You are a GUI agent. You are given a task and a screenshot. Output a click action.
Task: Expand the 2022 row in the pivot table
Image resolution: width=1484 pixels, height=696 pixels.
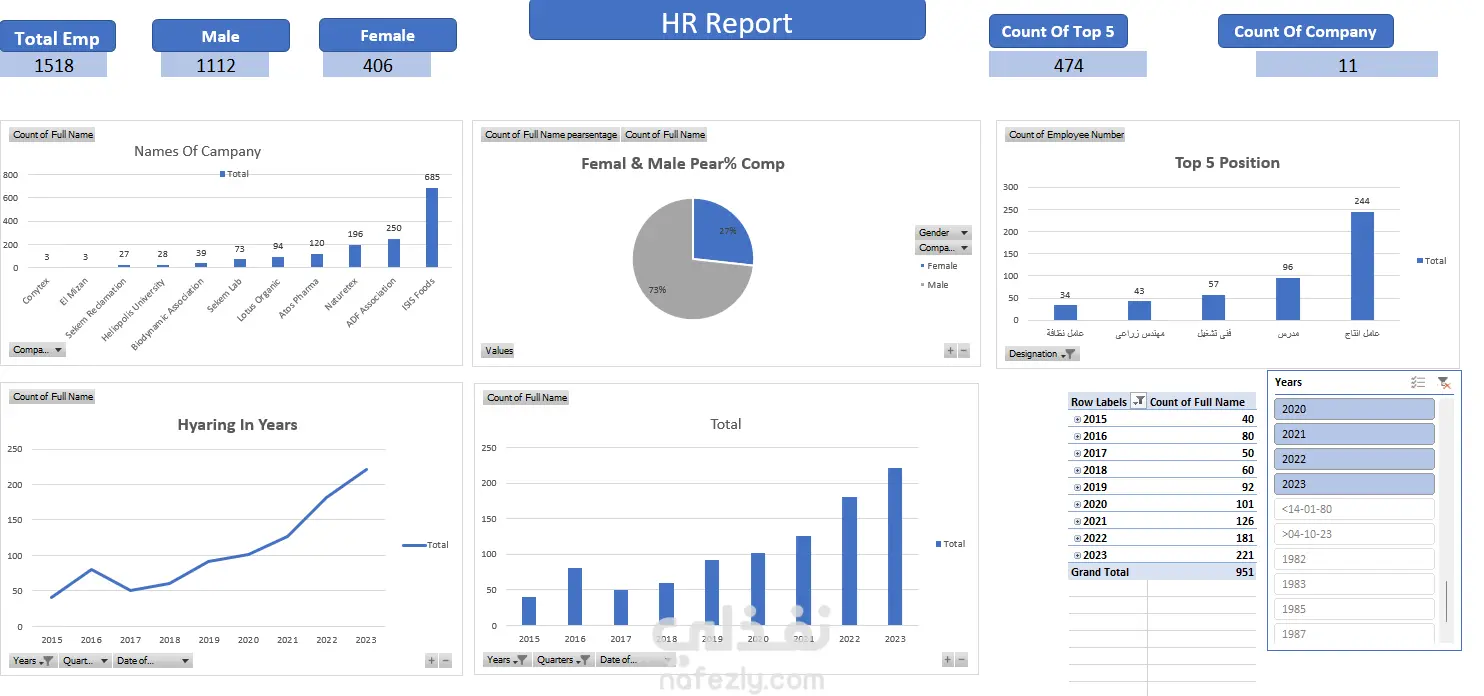tap(1077, 539)
